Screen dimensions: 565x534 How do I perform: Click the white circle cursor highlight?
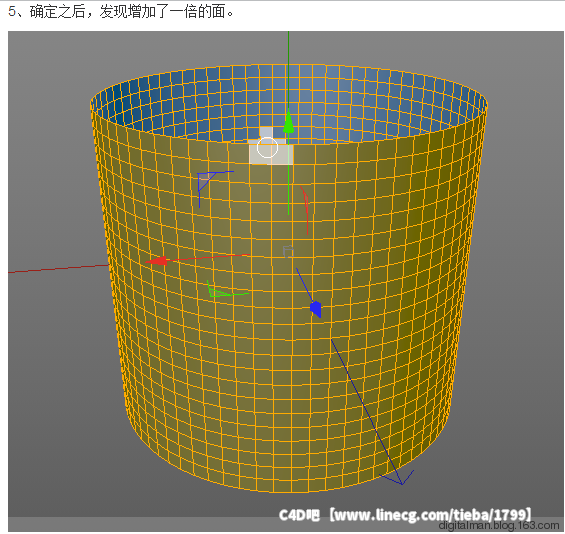267,147
